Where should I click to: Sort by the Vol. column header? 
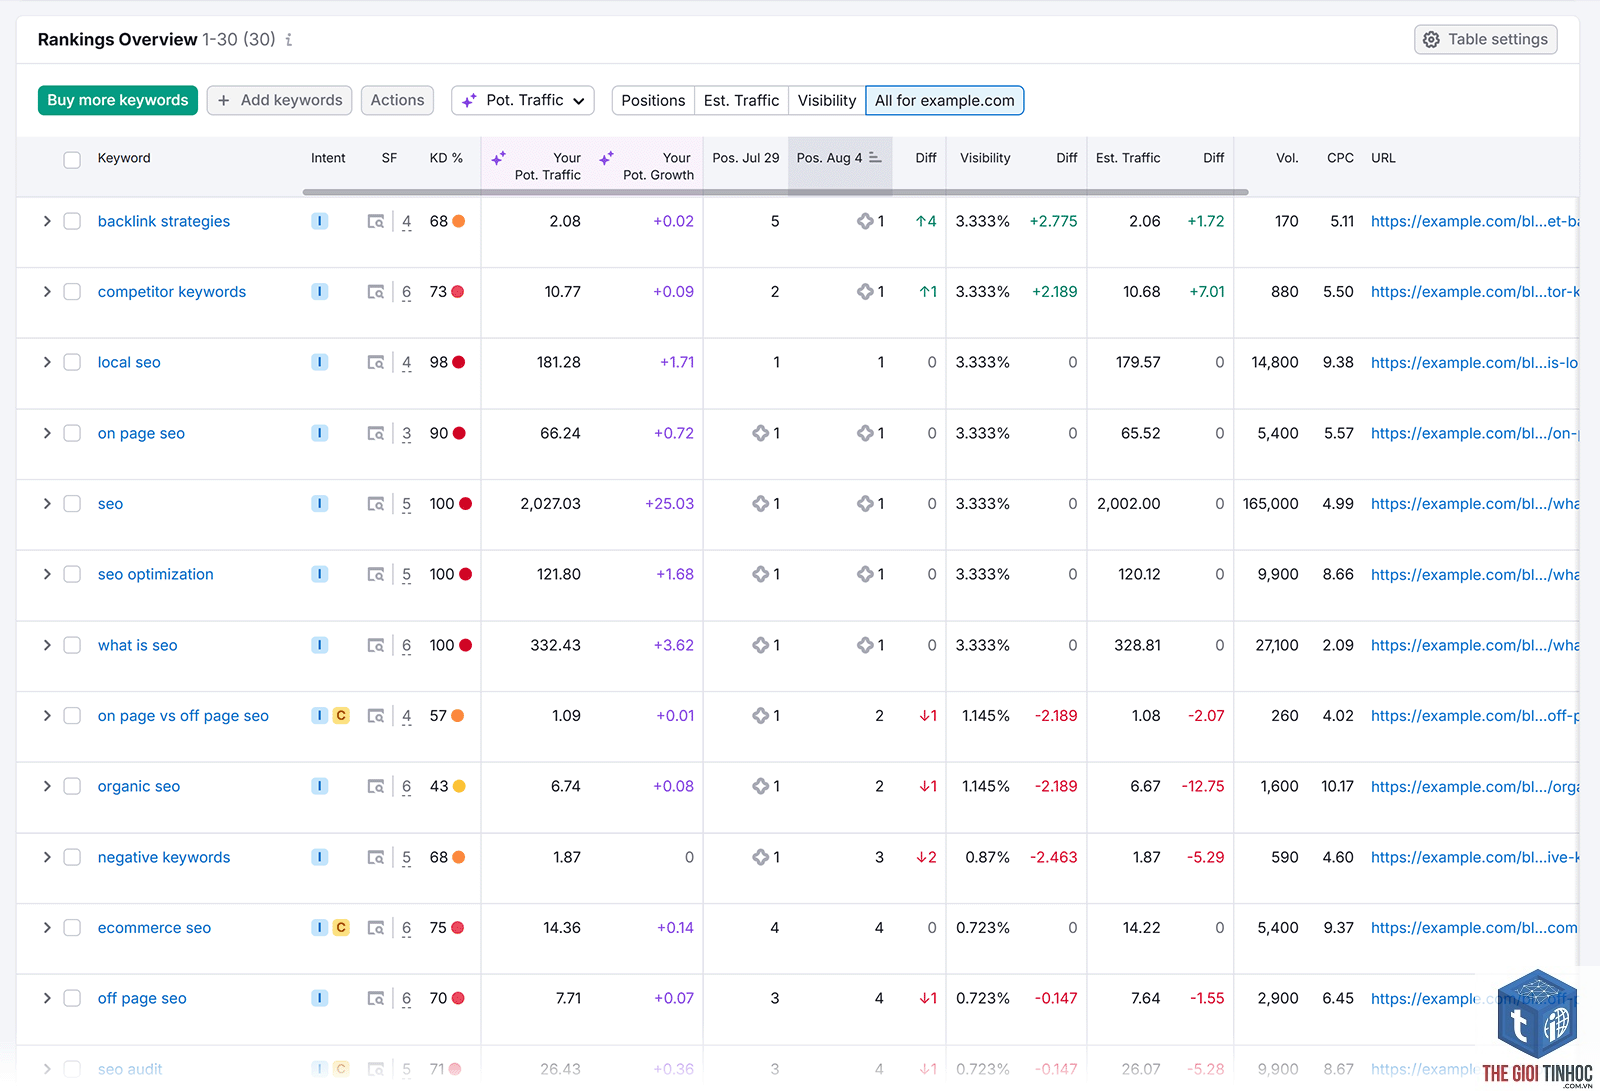1287,158
